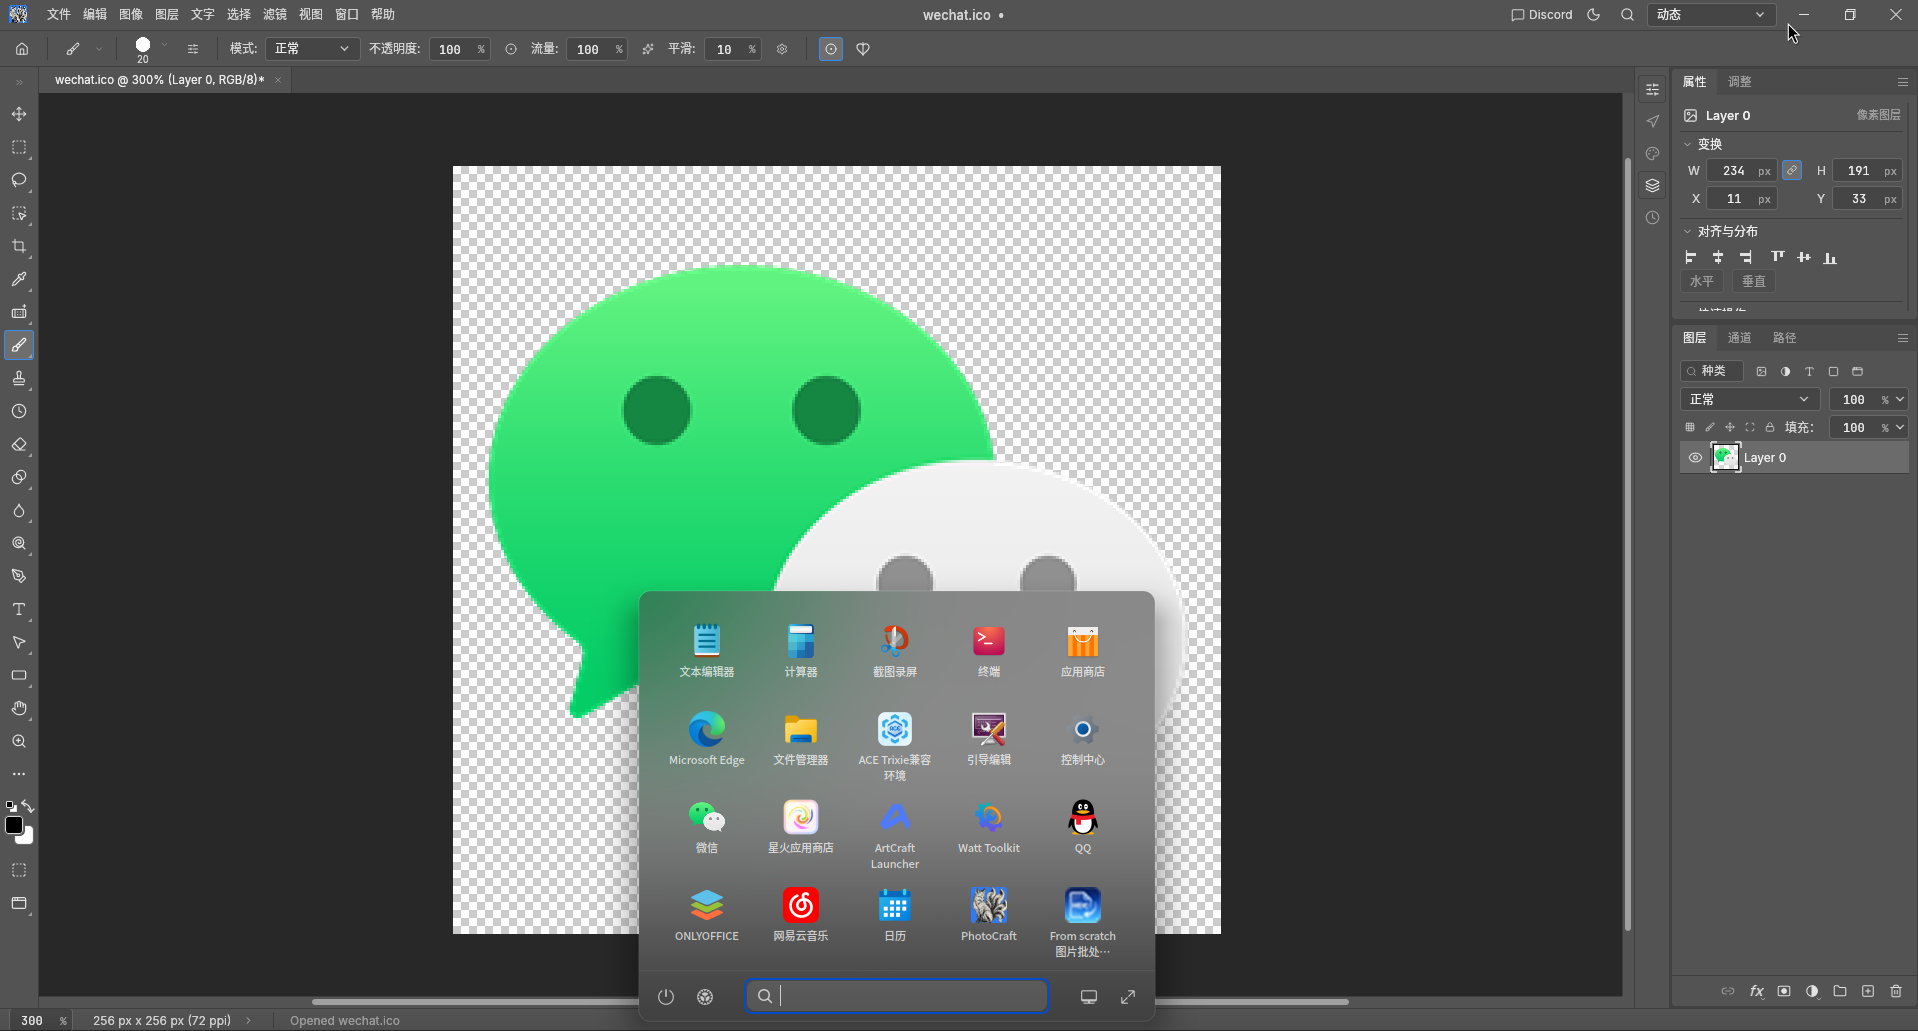Switch to the 调整 tab
This screenshot has width=1918, height=1031.
click(x=1739, y=82)
